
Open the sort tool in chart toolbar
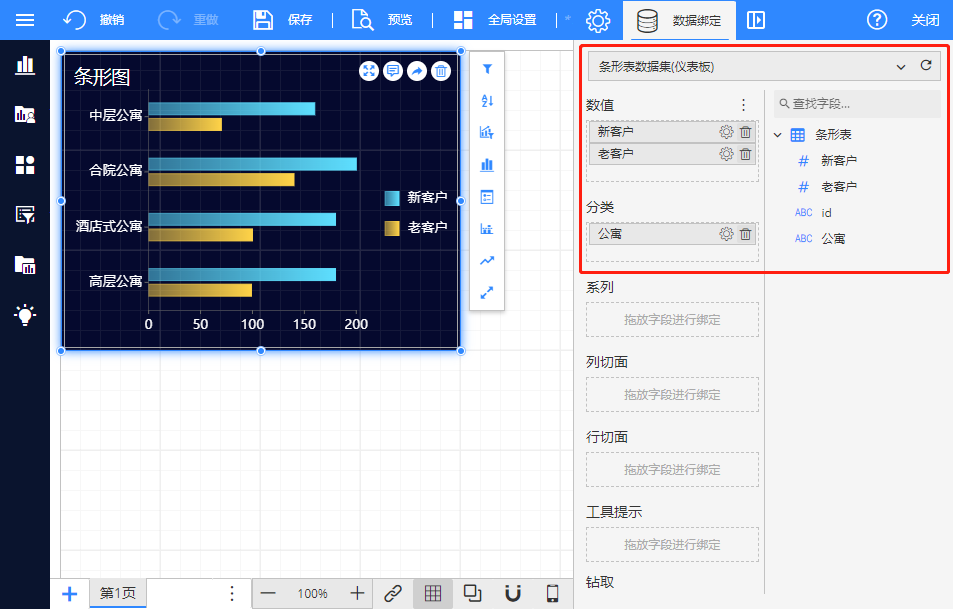487,101
